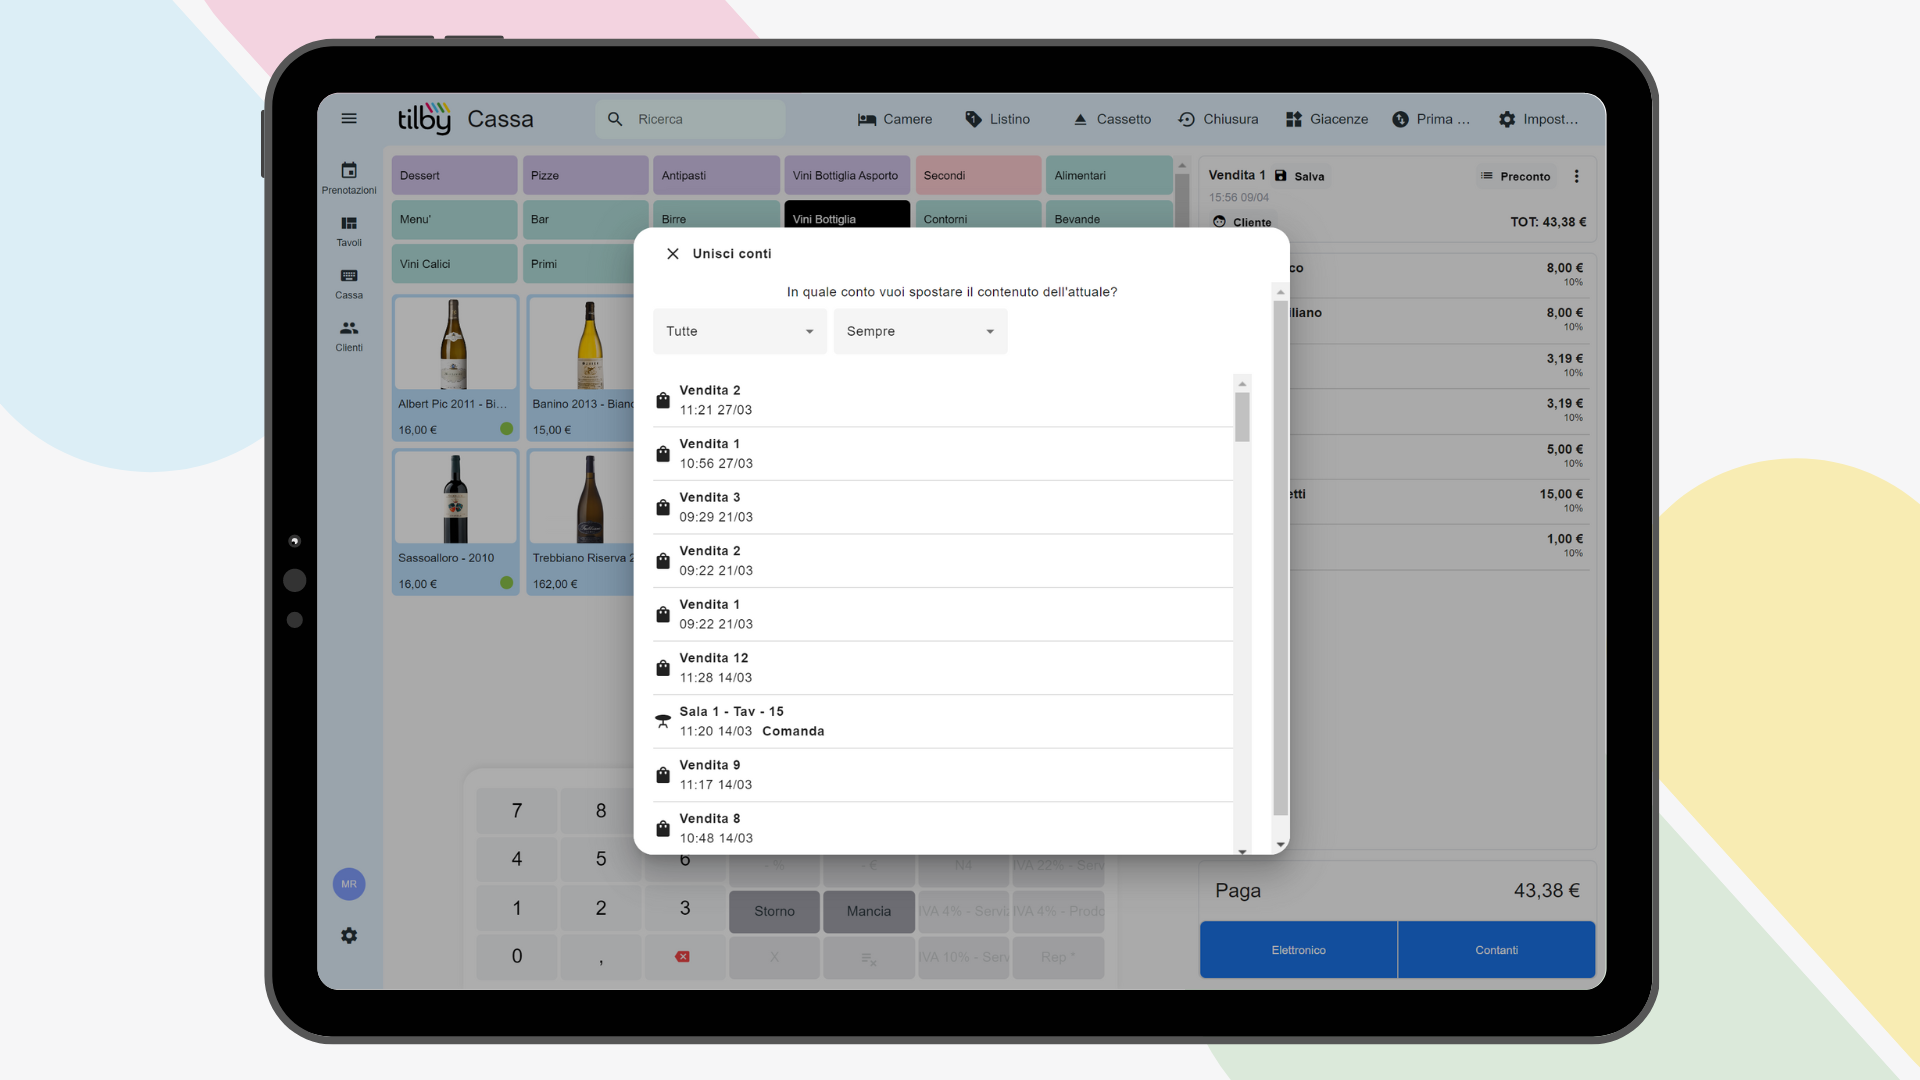Screen dimensions: 1920x1080
Task: Open Prenotazioni calendar in sidebar
Action: coord(349,178)
